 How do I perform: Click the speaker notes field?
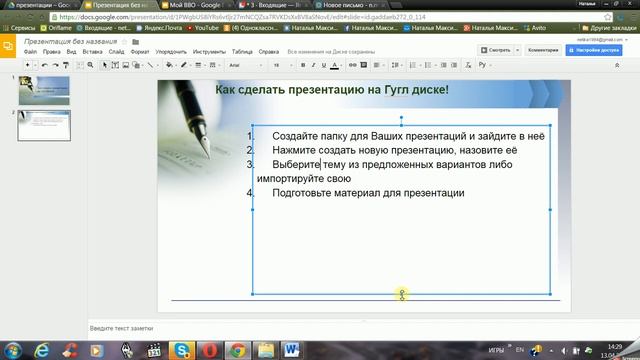(363, 328)
